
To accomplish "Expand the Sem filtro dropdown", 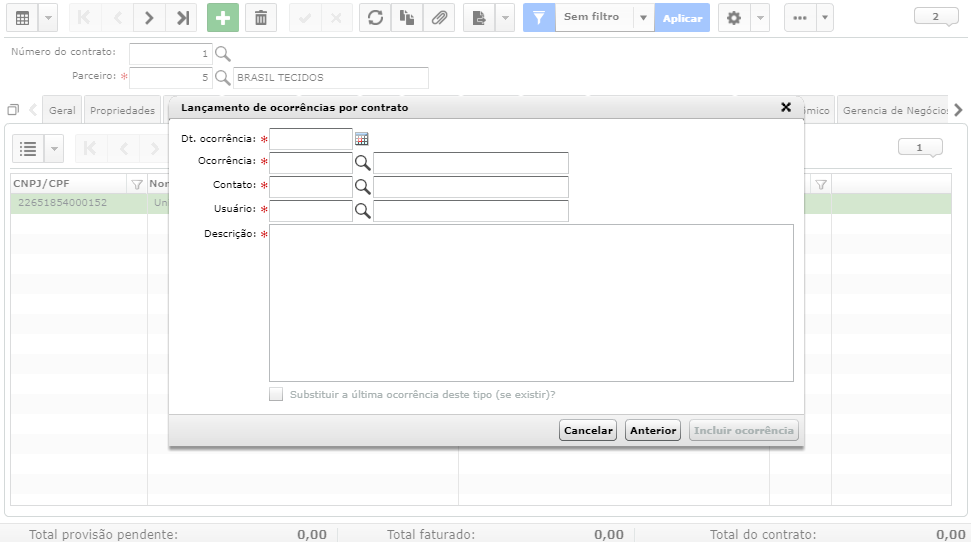I will point(643,18).
